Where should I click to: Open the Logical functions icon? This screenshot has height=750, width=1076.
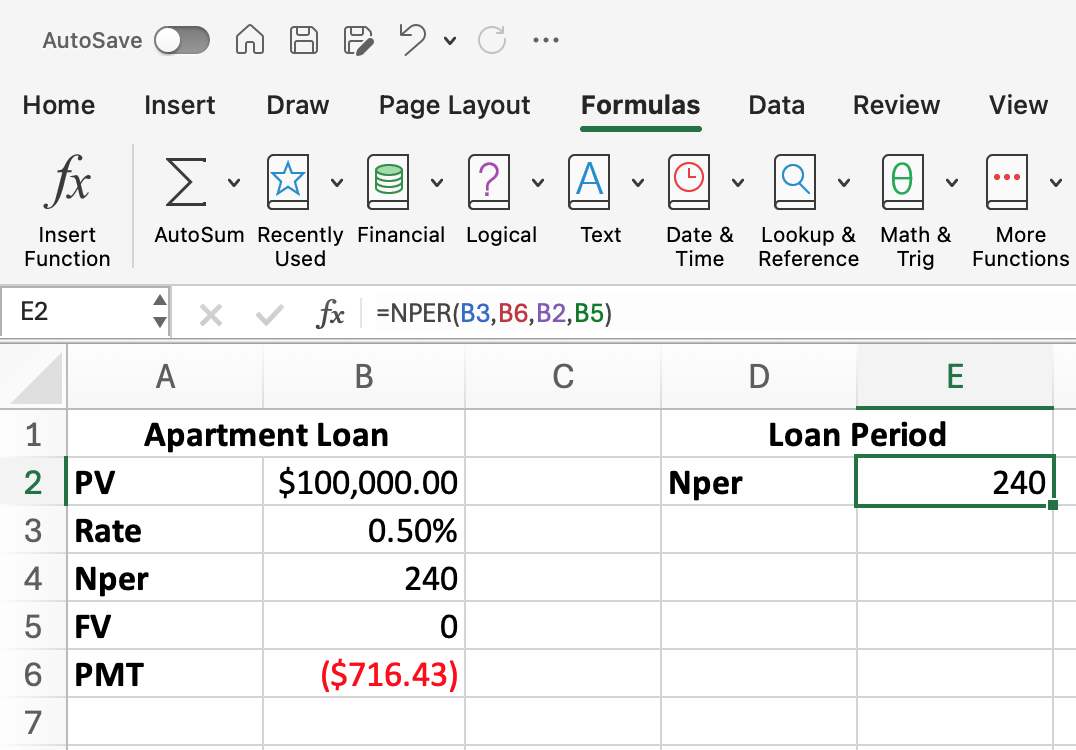pos(489,182)
